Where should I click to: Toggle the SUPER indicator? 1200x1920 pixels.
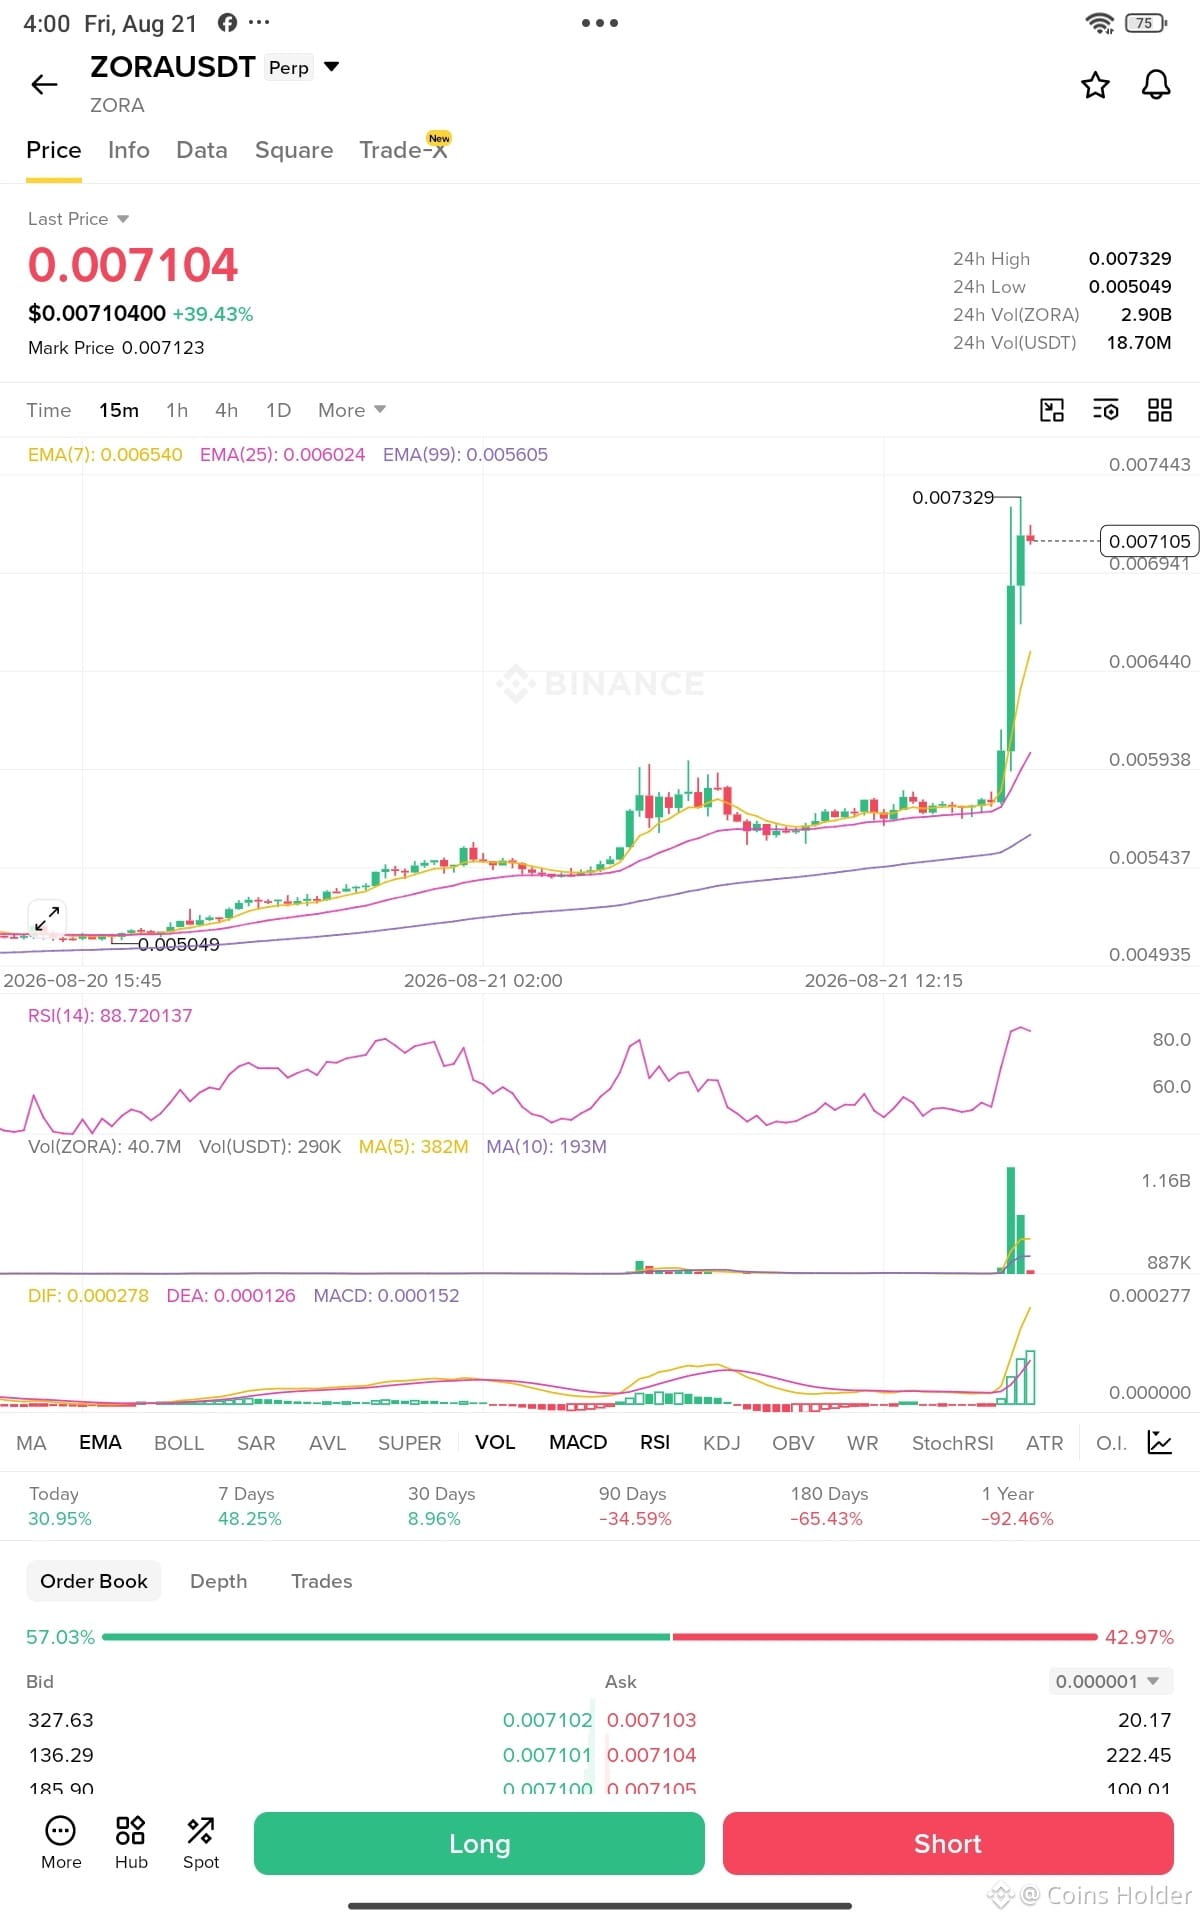coord(409,1443)
